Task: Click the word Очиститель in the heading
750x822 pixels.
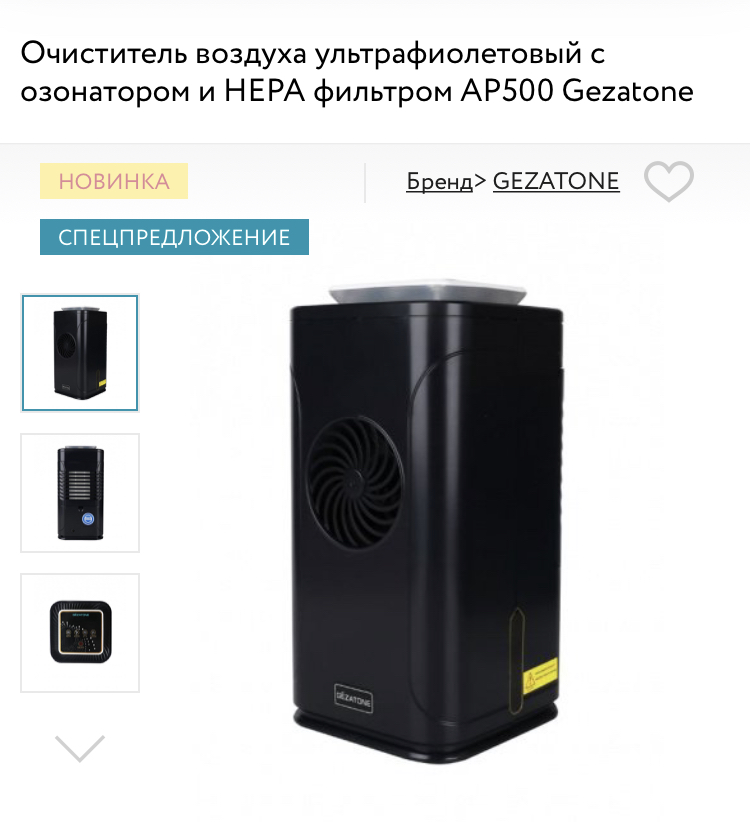Action: click(x=104, y=53)
